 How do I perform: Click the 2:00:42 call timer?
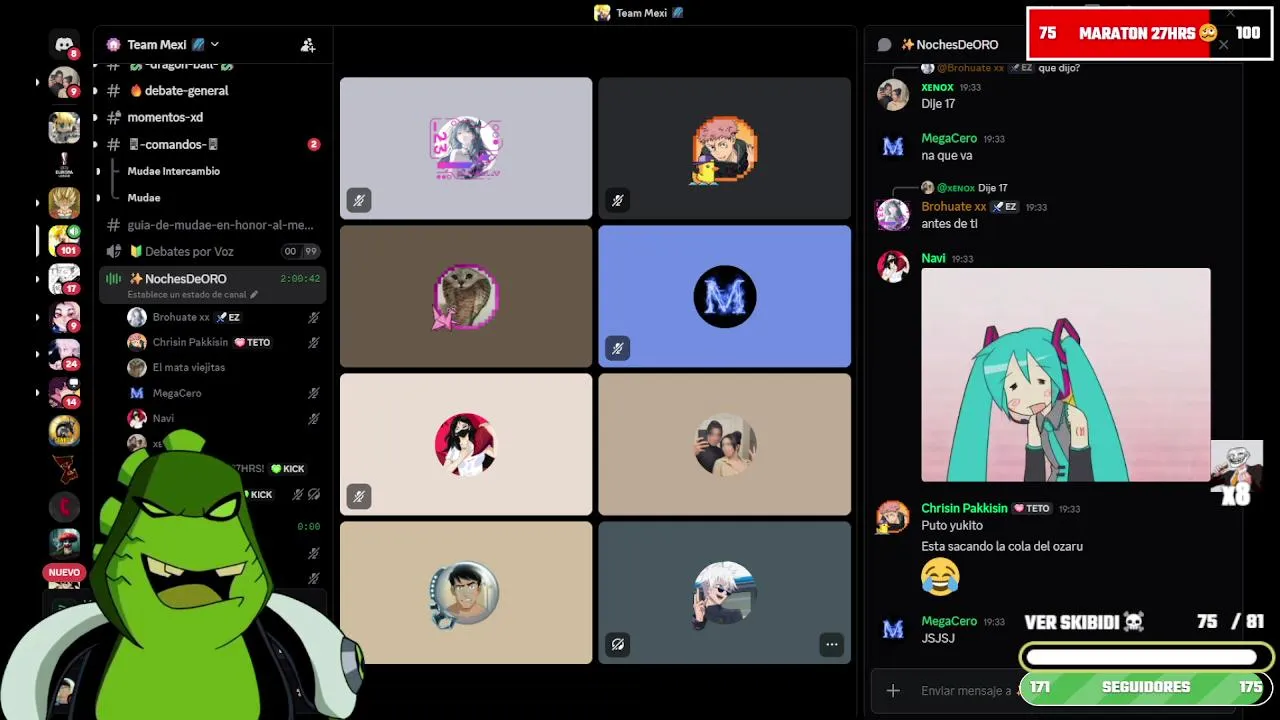[x=300, y=279]
